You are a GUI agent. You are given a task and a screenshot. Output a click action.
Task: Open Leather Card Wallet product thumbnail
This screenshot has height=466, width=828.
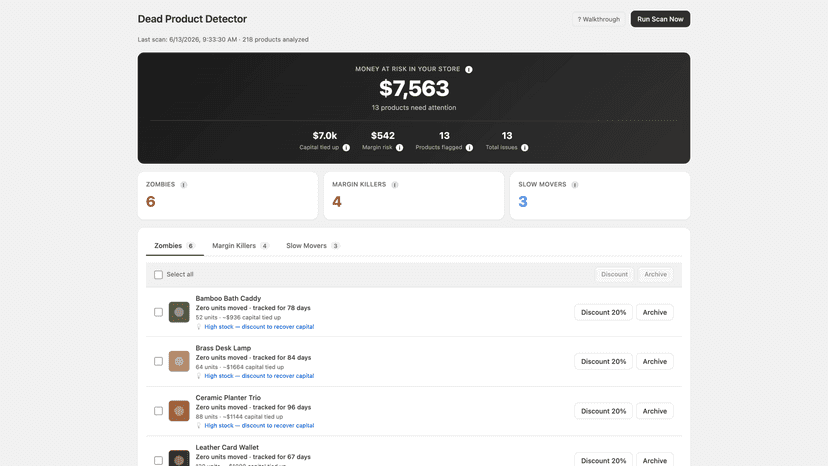pos(179,459)
